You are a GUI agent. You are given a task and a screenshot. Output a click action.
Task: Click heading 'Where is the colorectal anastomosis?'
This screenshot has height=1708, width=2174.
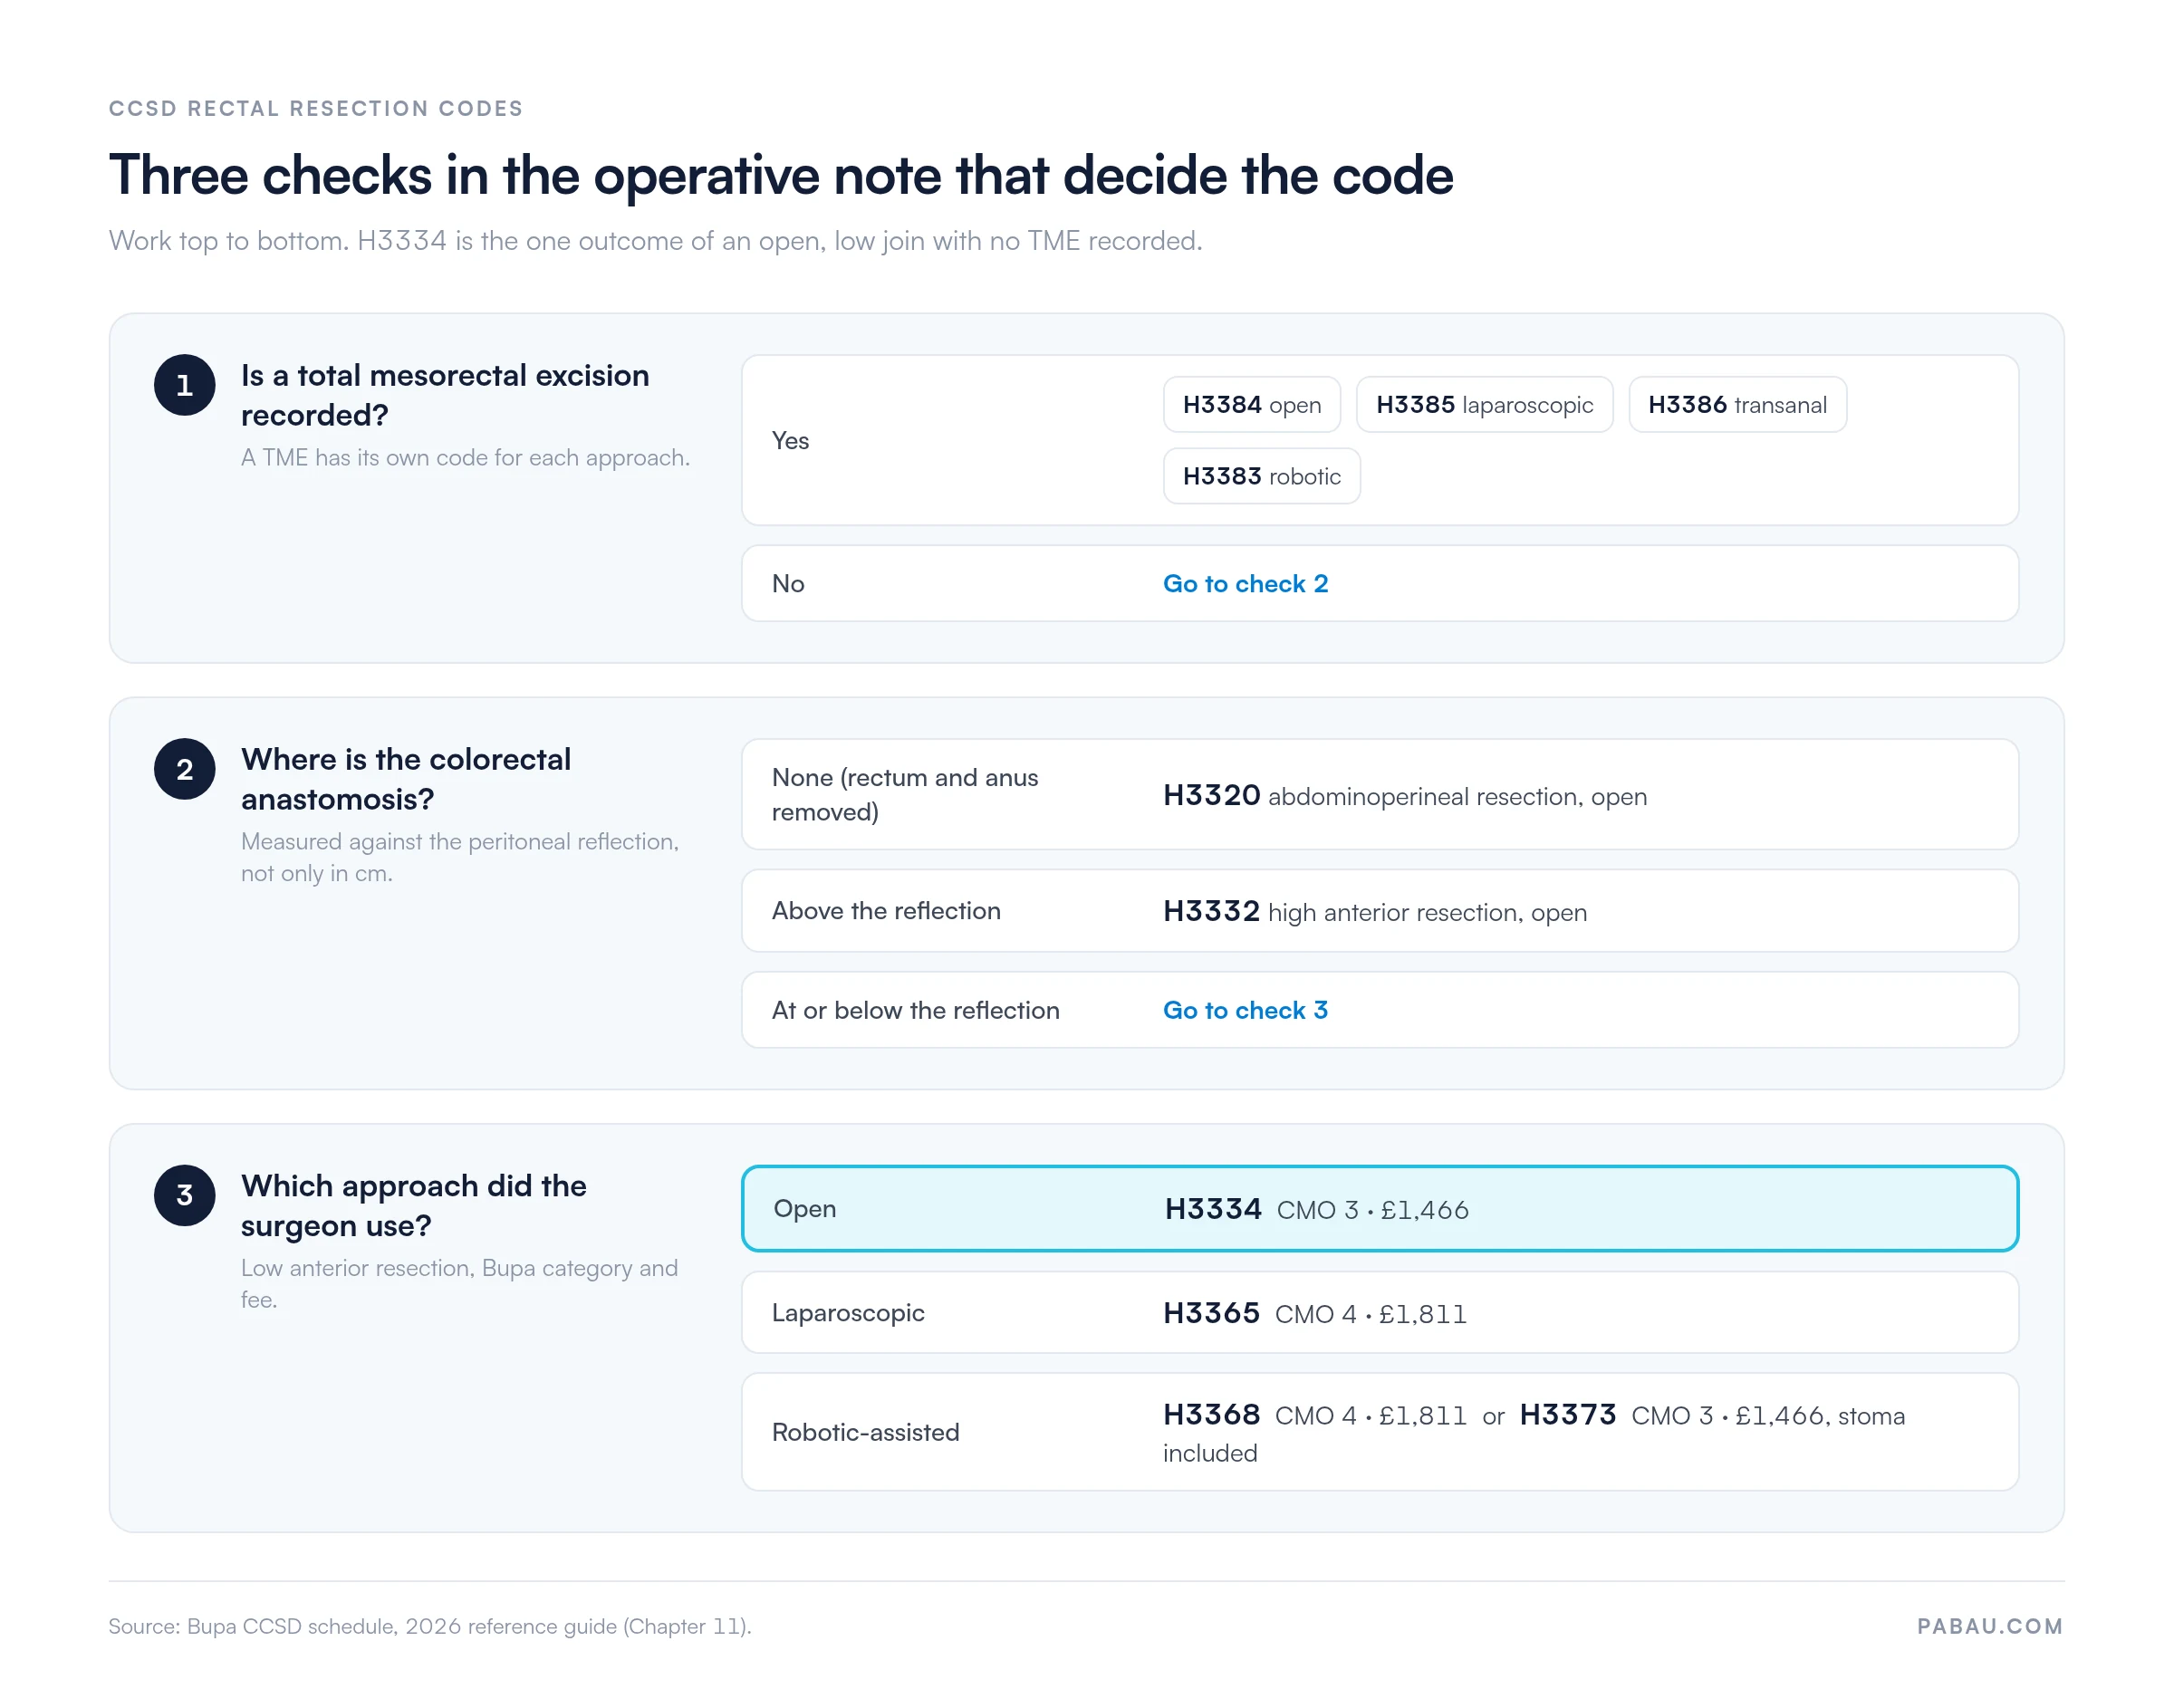pyautogui.click(x=406, y=779)
